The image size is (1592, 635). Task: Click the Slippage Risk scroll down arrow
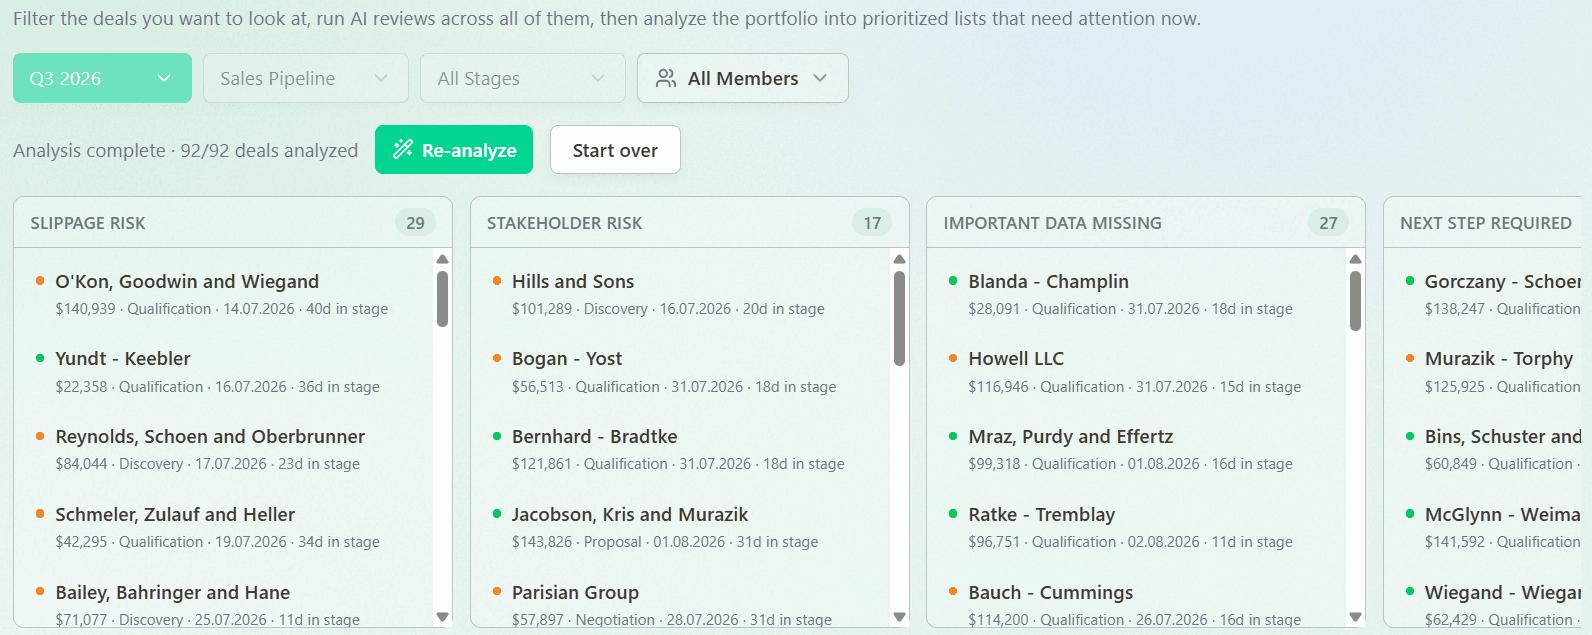pos(443,617)
